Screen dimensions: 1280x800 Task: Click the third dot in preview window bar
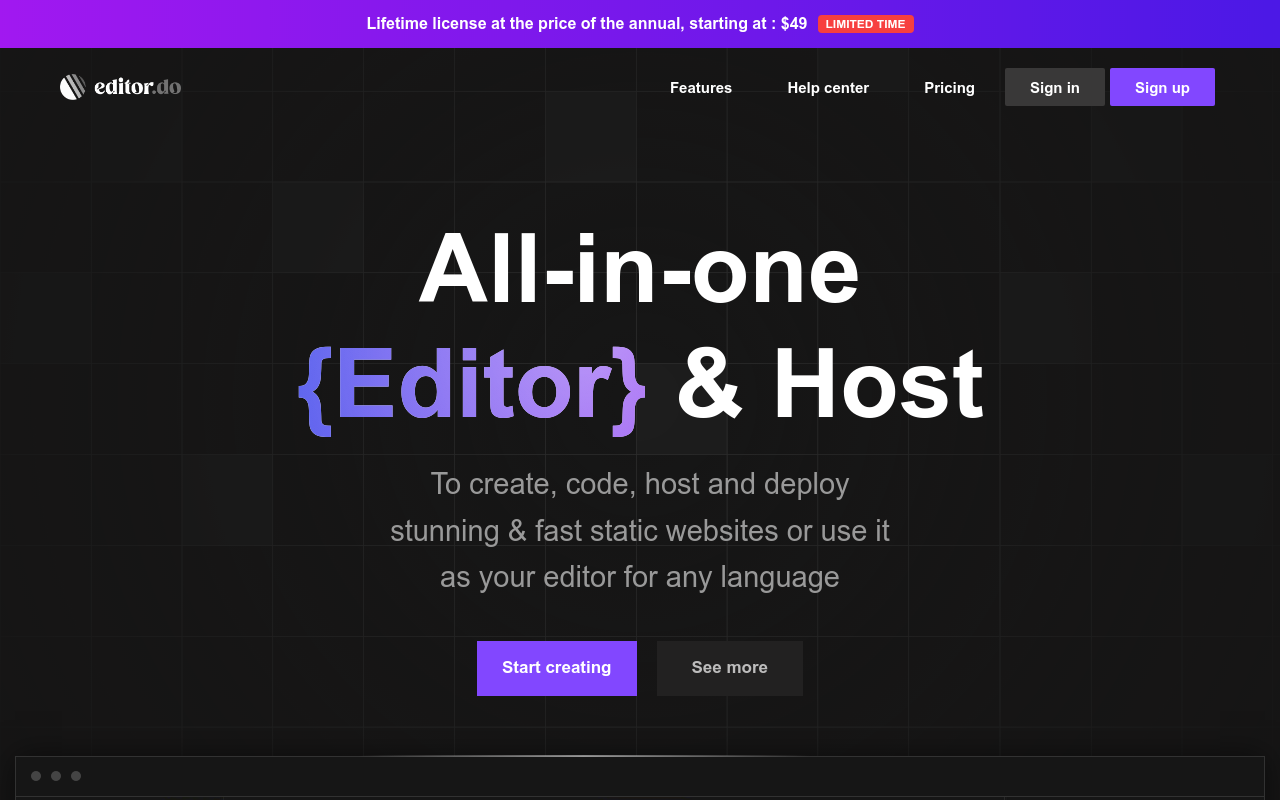tap(76, 776)
